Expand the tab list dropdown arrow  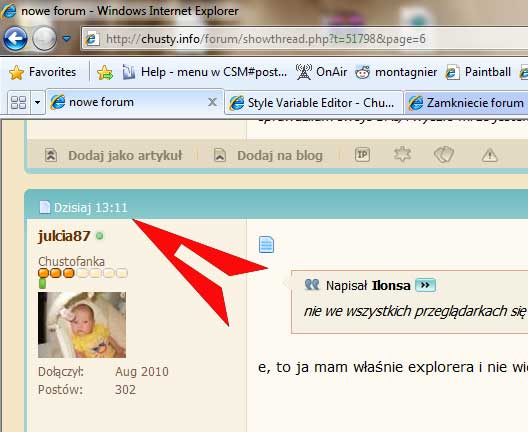pos(37,102)
